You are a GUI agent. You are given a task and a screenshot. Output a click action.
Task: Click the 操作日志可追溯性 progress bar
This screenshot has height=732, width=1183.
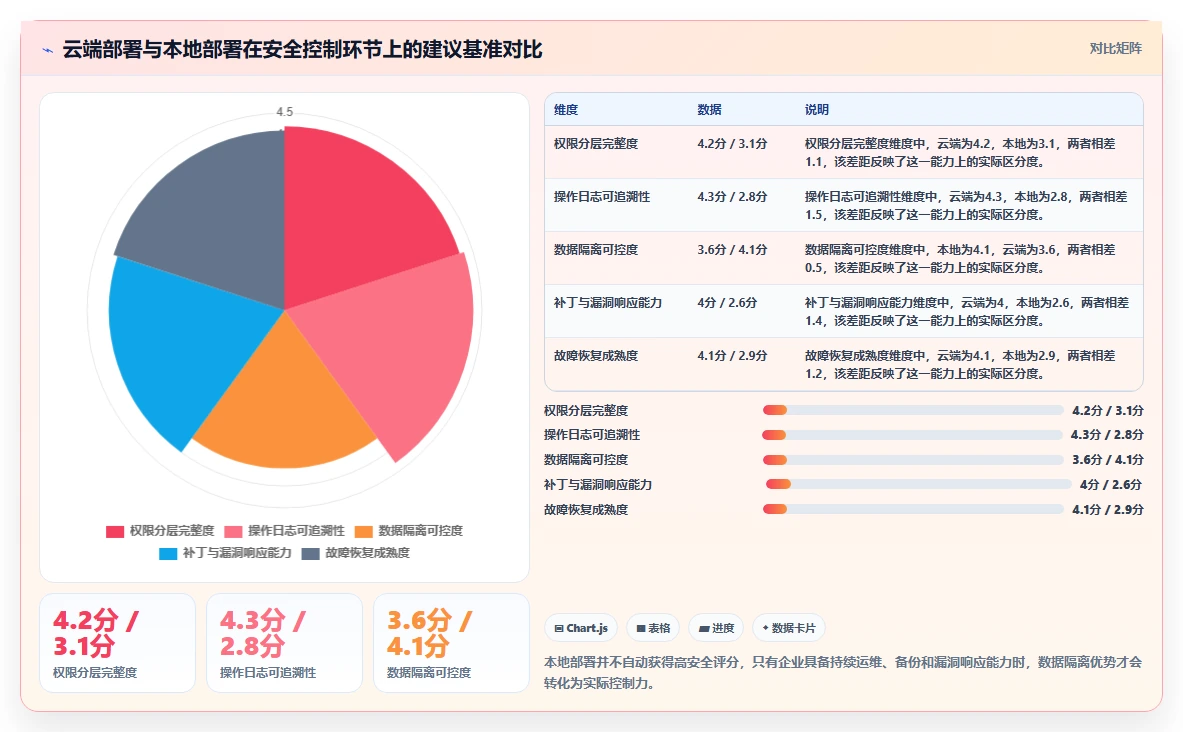point(912,435)
